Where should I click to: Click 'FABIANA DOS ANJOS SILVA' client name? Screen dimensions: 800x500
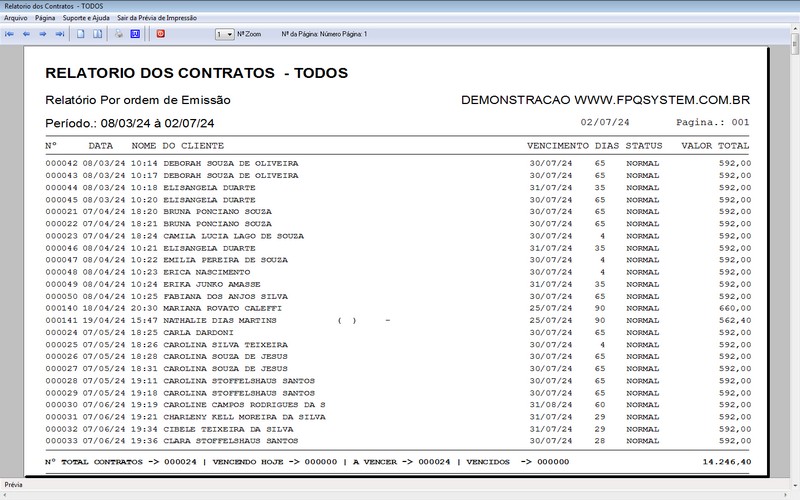226,296
